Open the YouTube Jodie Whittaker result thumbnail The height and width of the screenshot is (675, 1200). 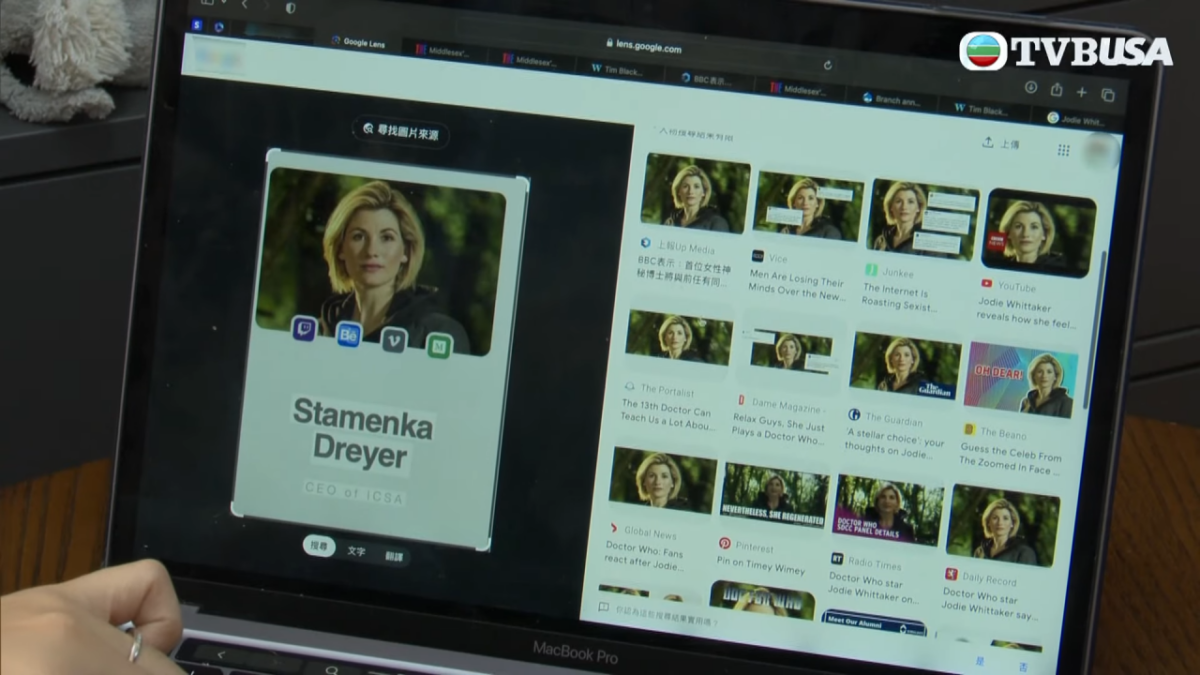coord(1039,233)
